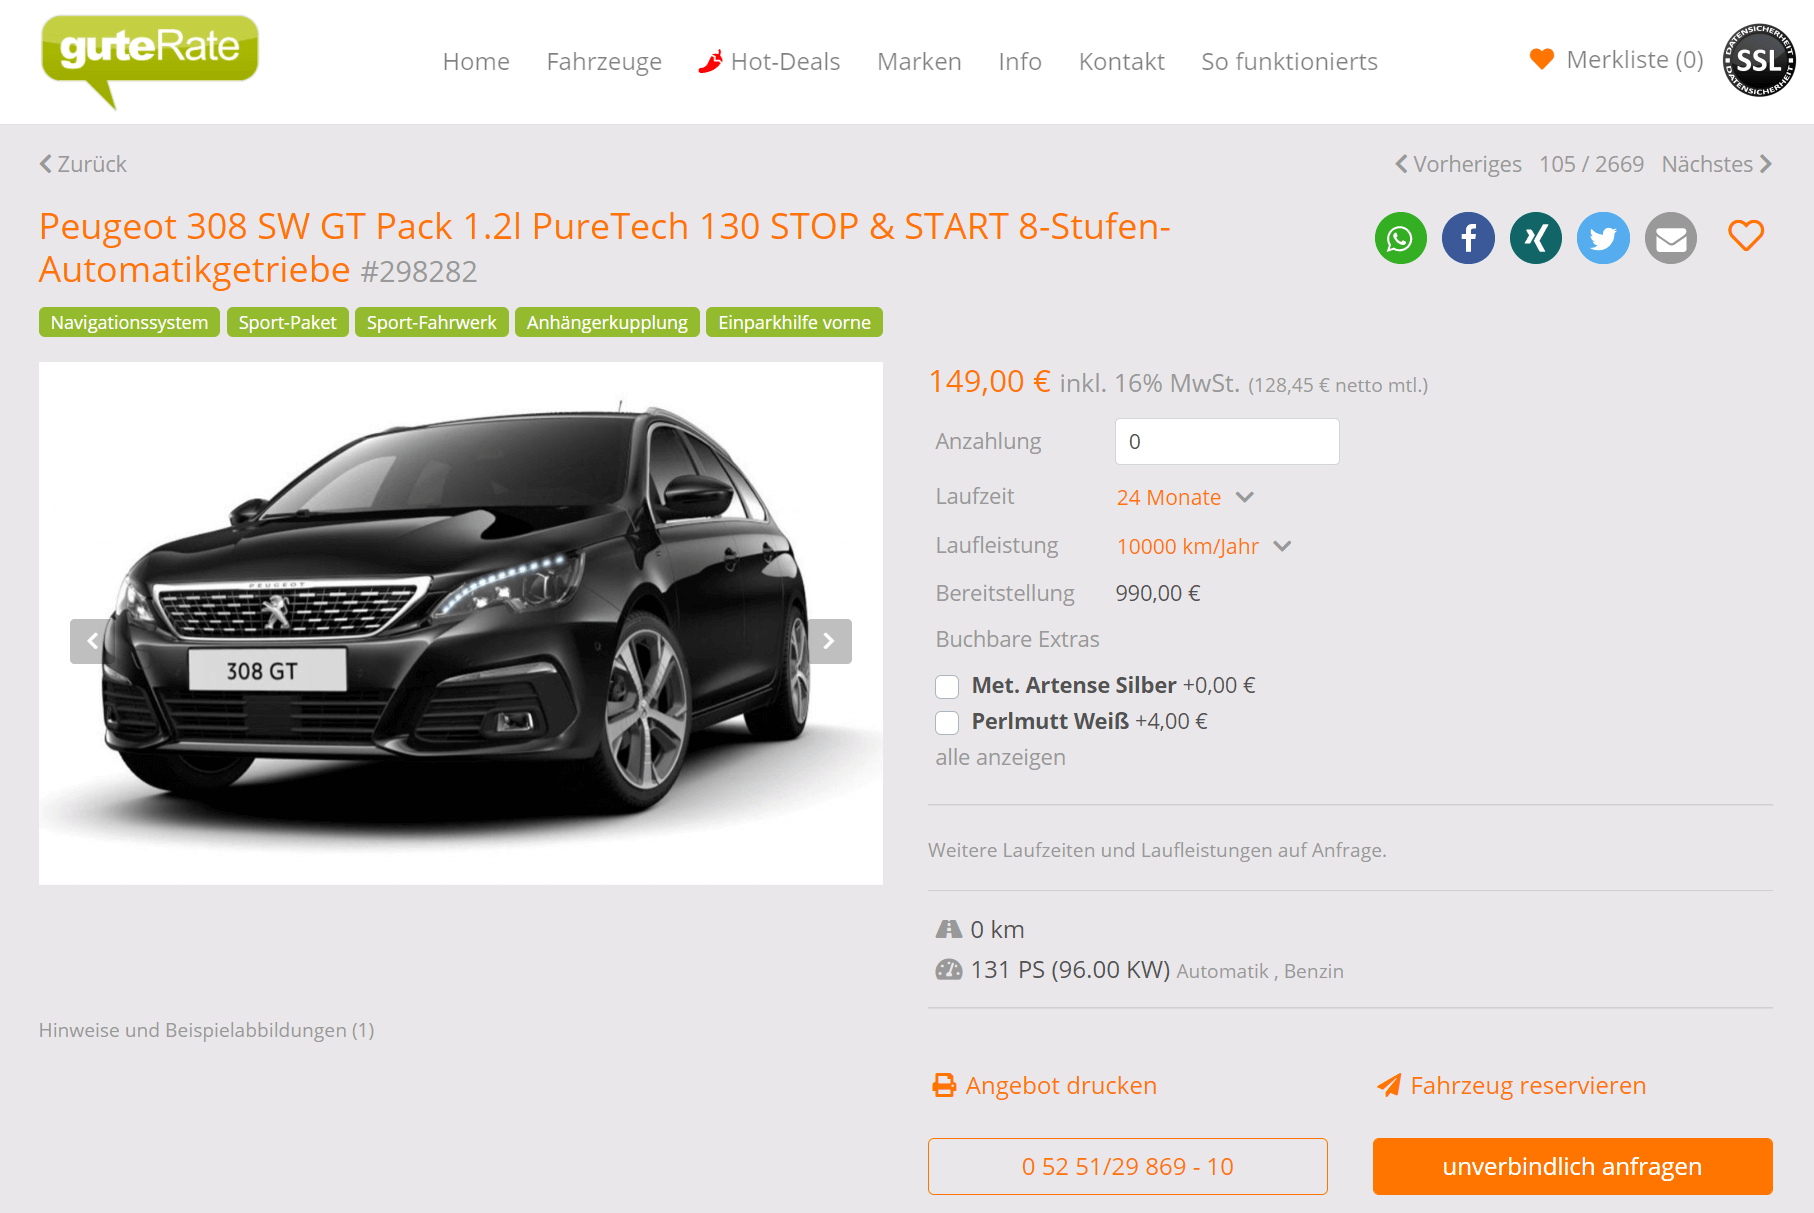
Task: Click the 105 / 2669 counter
Action: click(x=1591, y=164)
